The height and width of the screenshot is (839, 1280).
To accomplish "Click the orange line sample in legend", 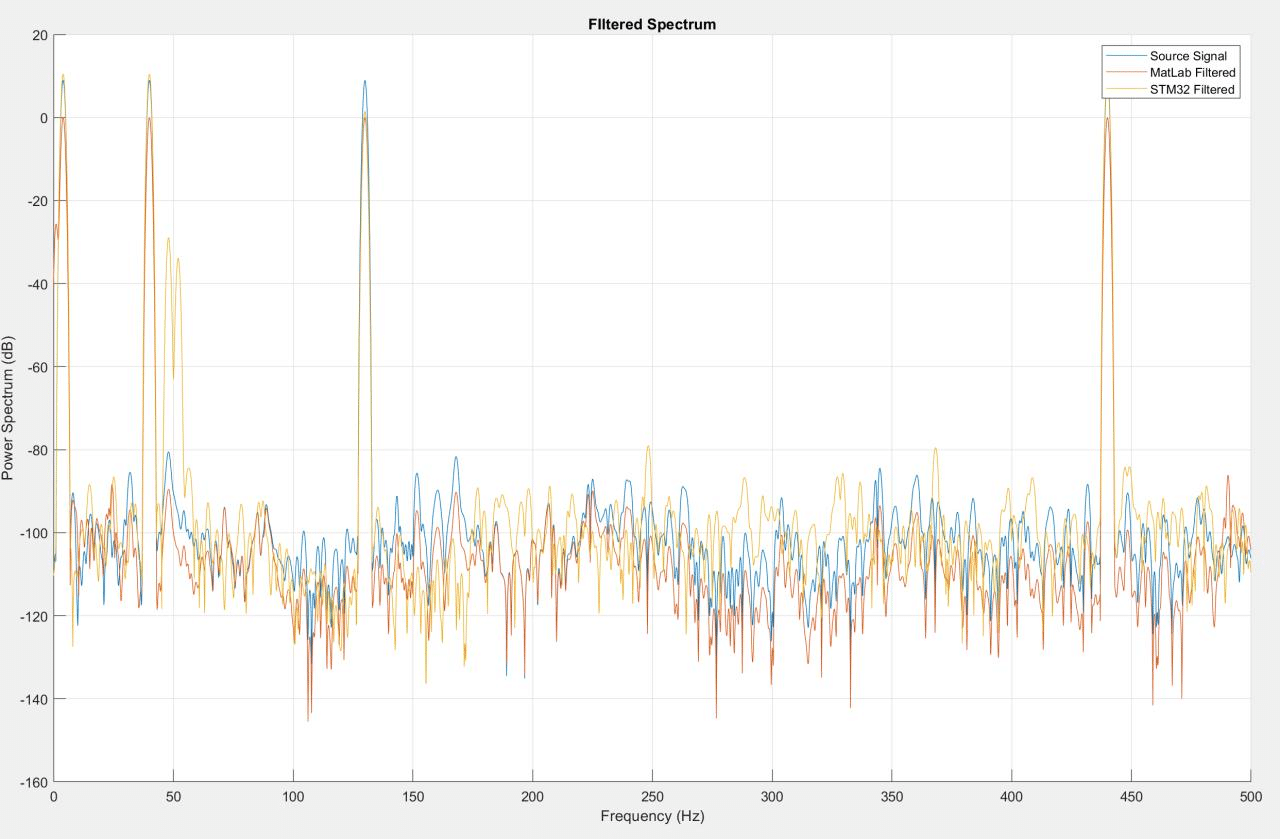I will tap(1124, 73).
